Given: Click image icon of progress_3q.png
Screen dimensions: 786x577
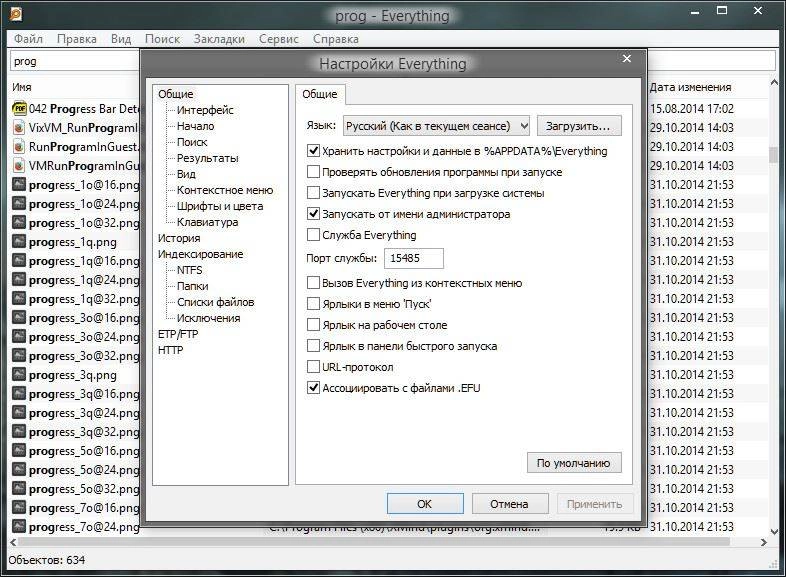Looking at the screenshot, I should pos(19,375).
